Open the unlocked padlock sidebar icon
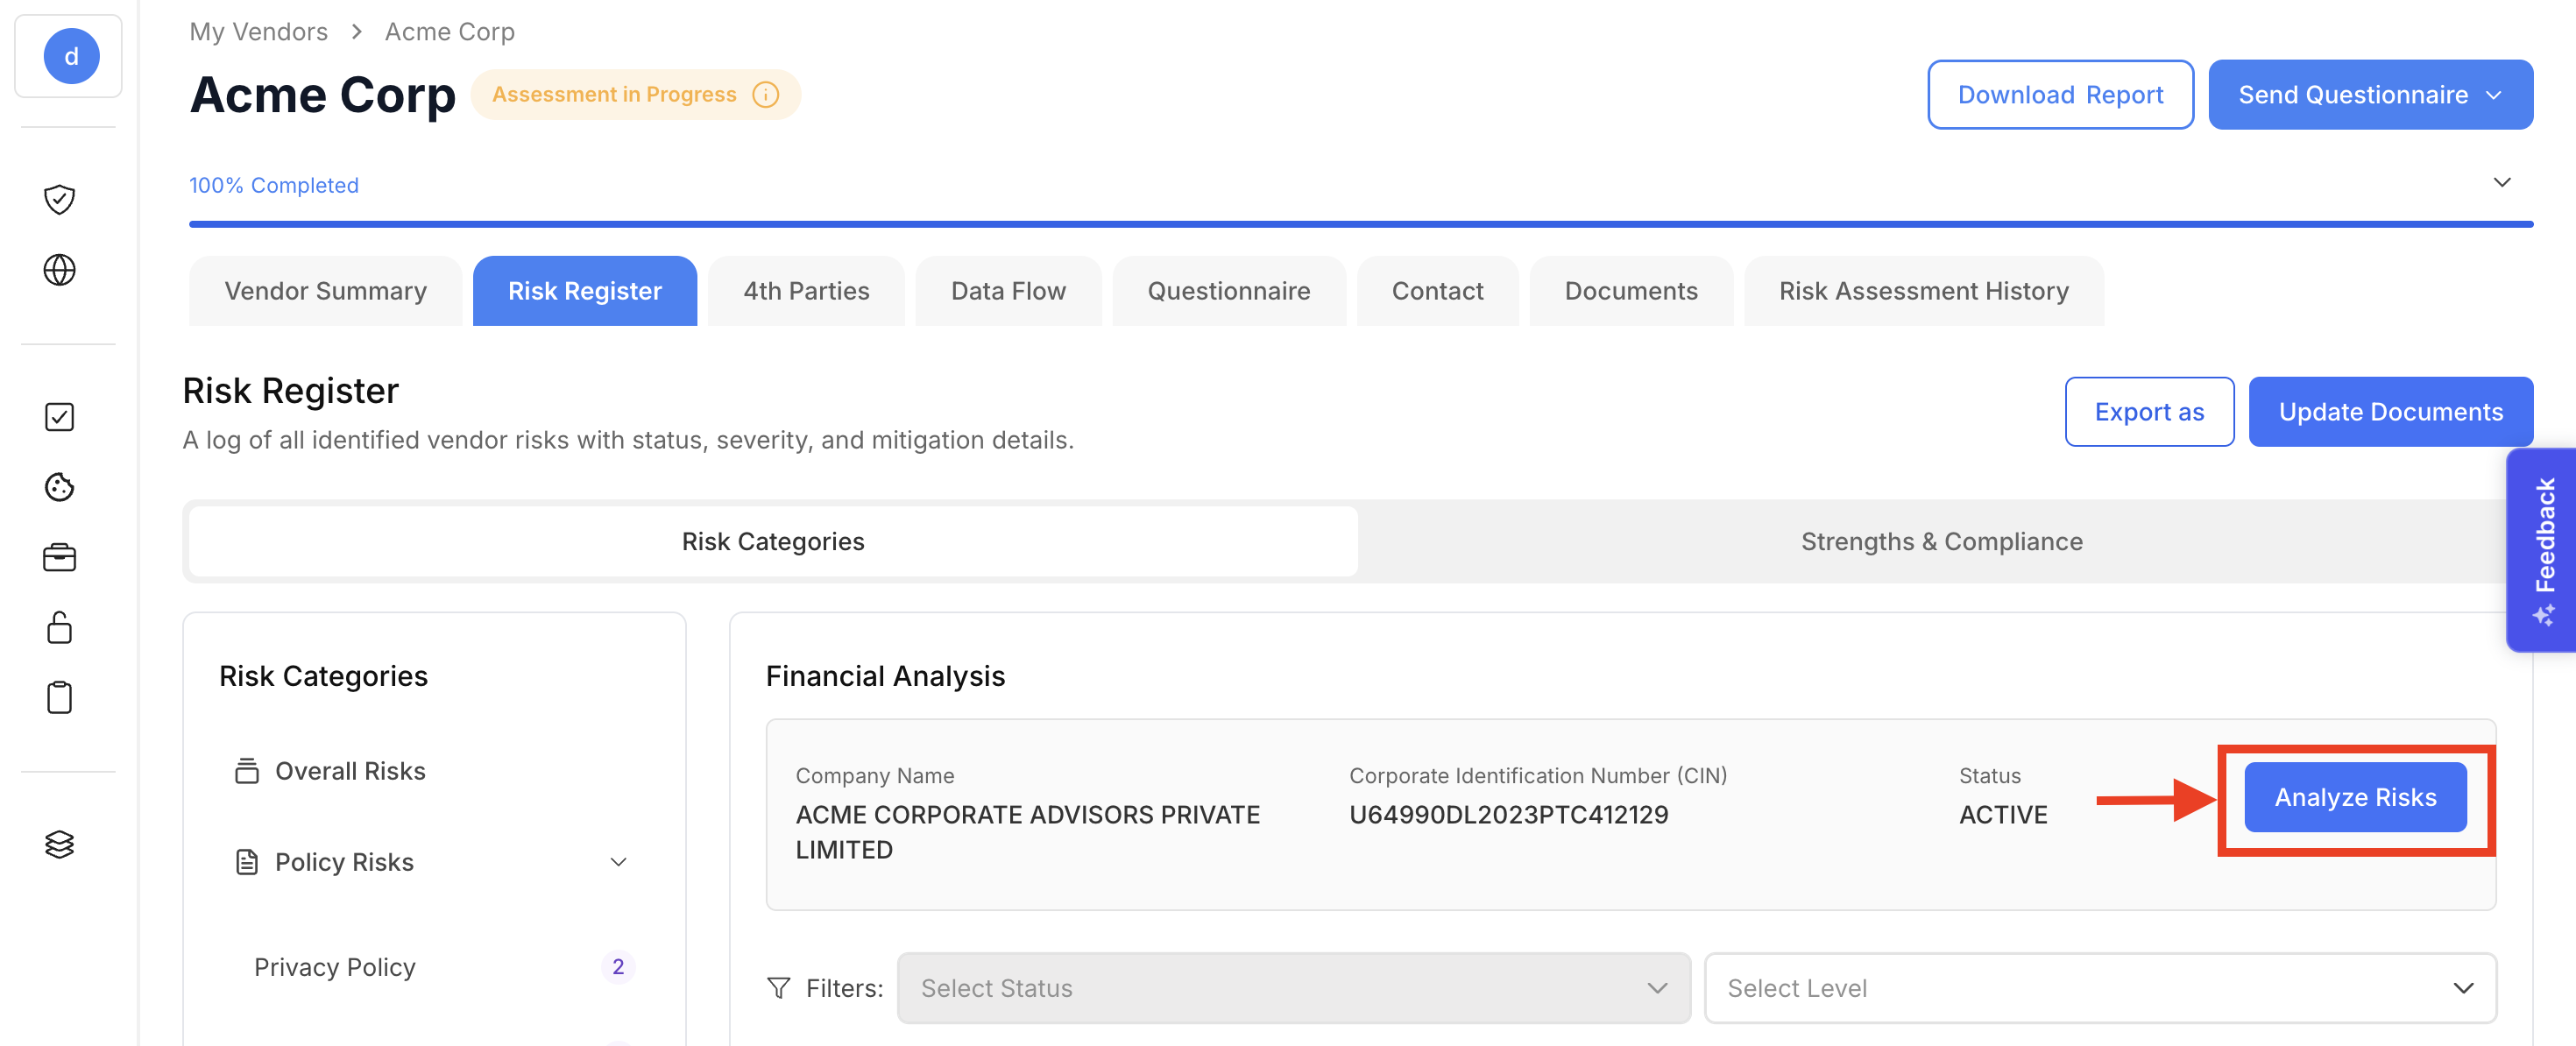2576x1046 pixels. point(59,628)
